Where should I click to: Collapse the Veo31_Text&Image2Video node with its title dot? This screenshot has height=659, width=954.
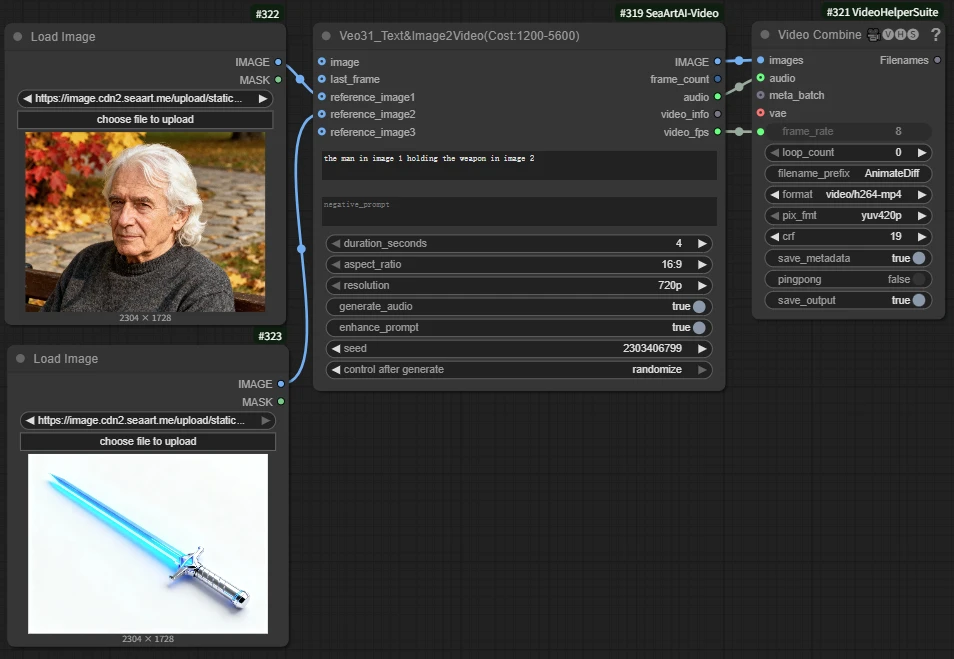pyautogui.click(x=326, y=36)
